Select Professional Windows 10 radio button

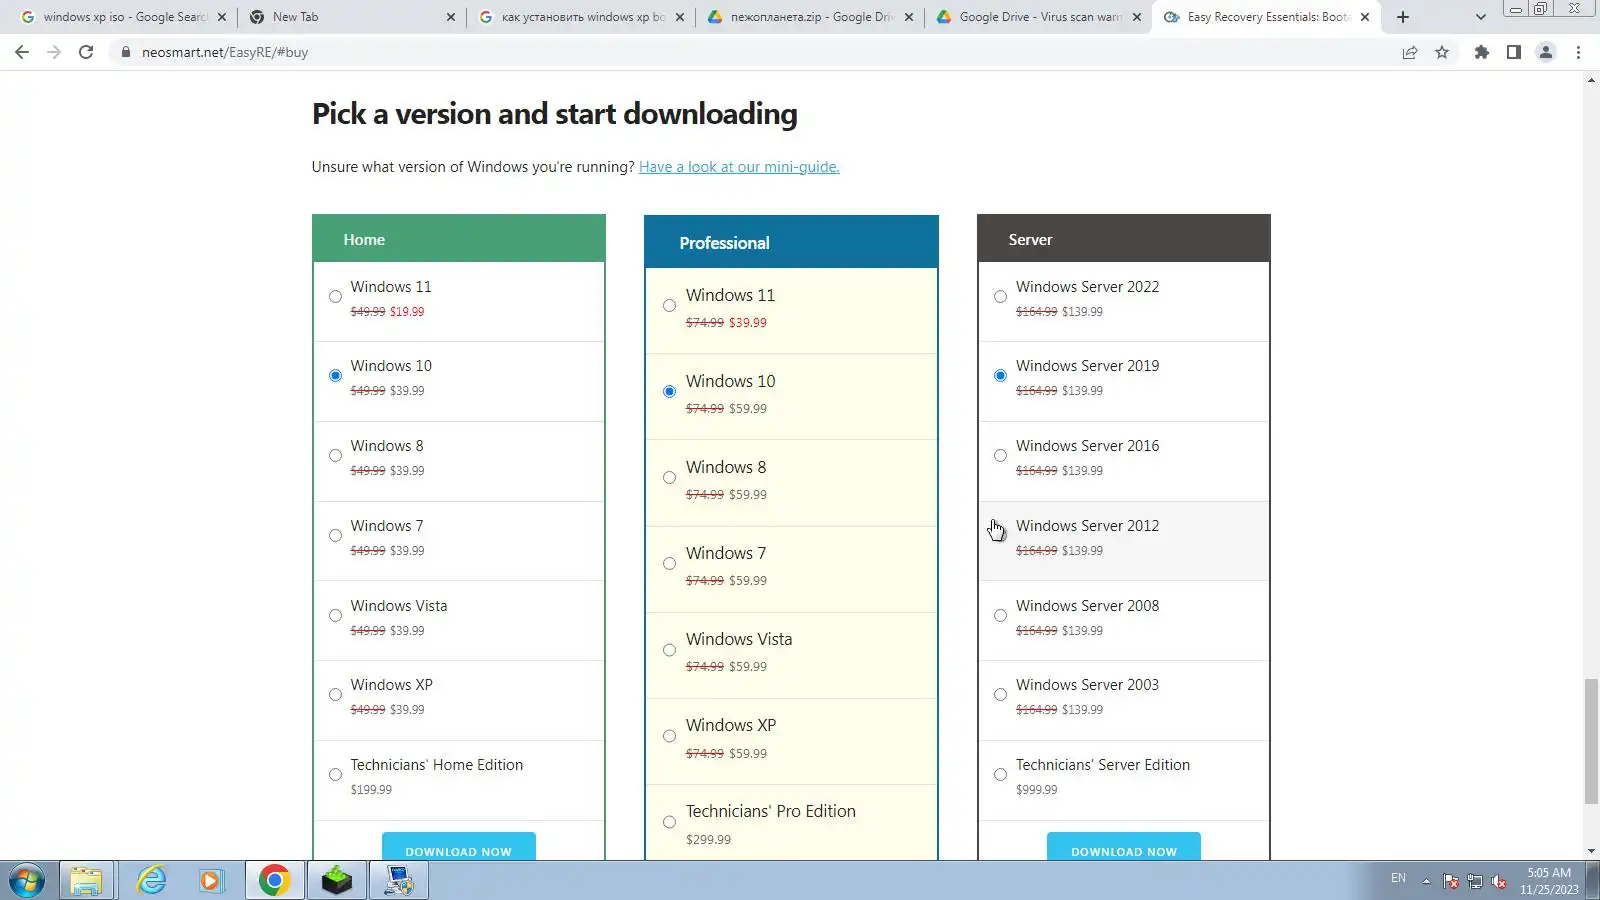click(669, 392)
